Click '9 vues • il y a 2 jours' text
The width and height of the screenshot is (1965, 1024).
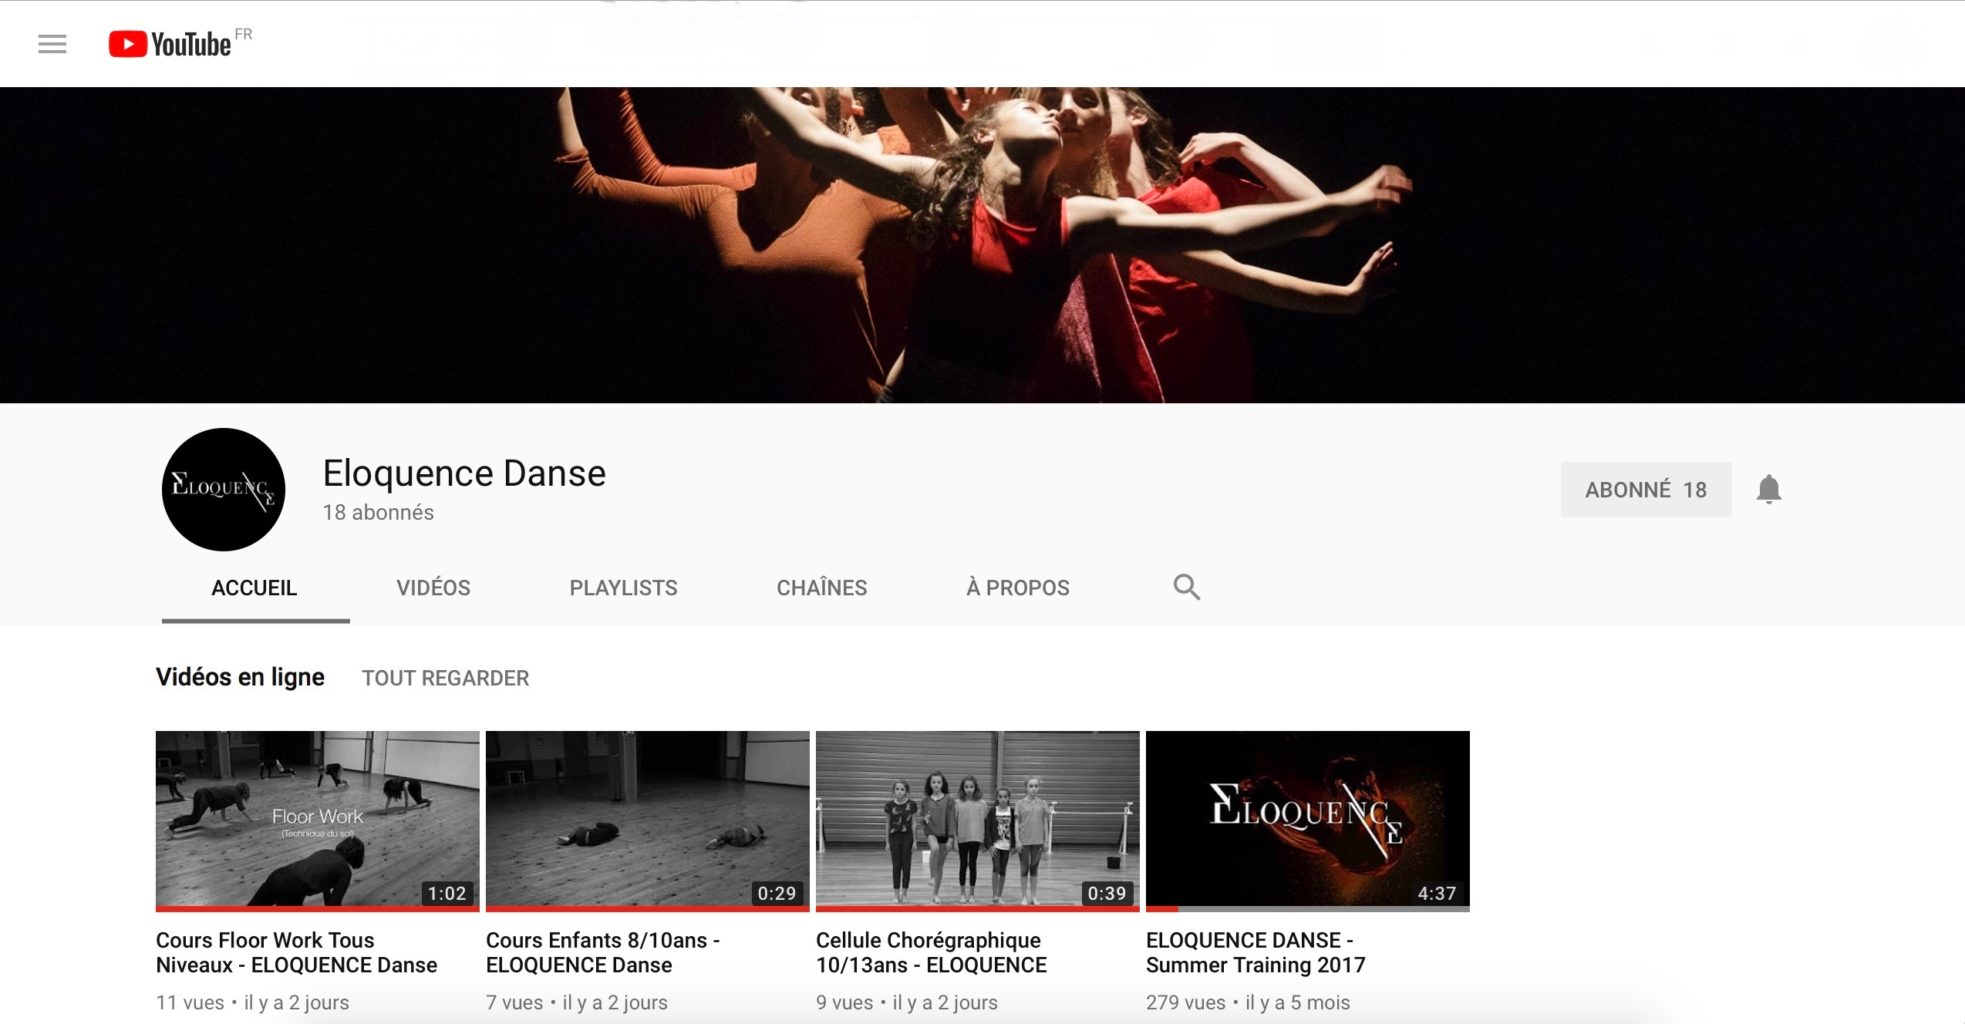coord(906,1002)
